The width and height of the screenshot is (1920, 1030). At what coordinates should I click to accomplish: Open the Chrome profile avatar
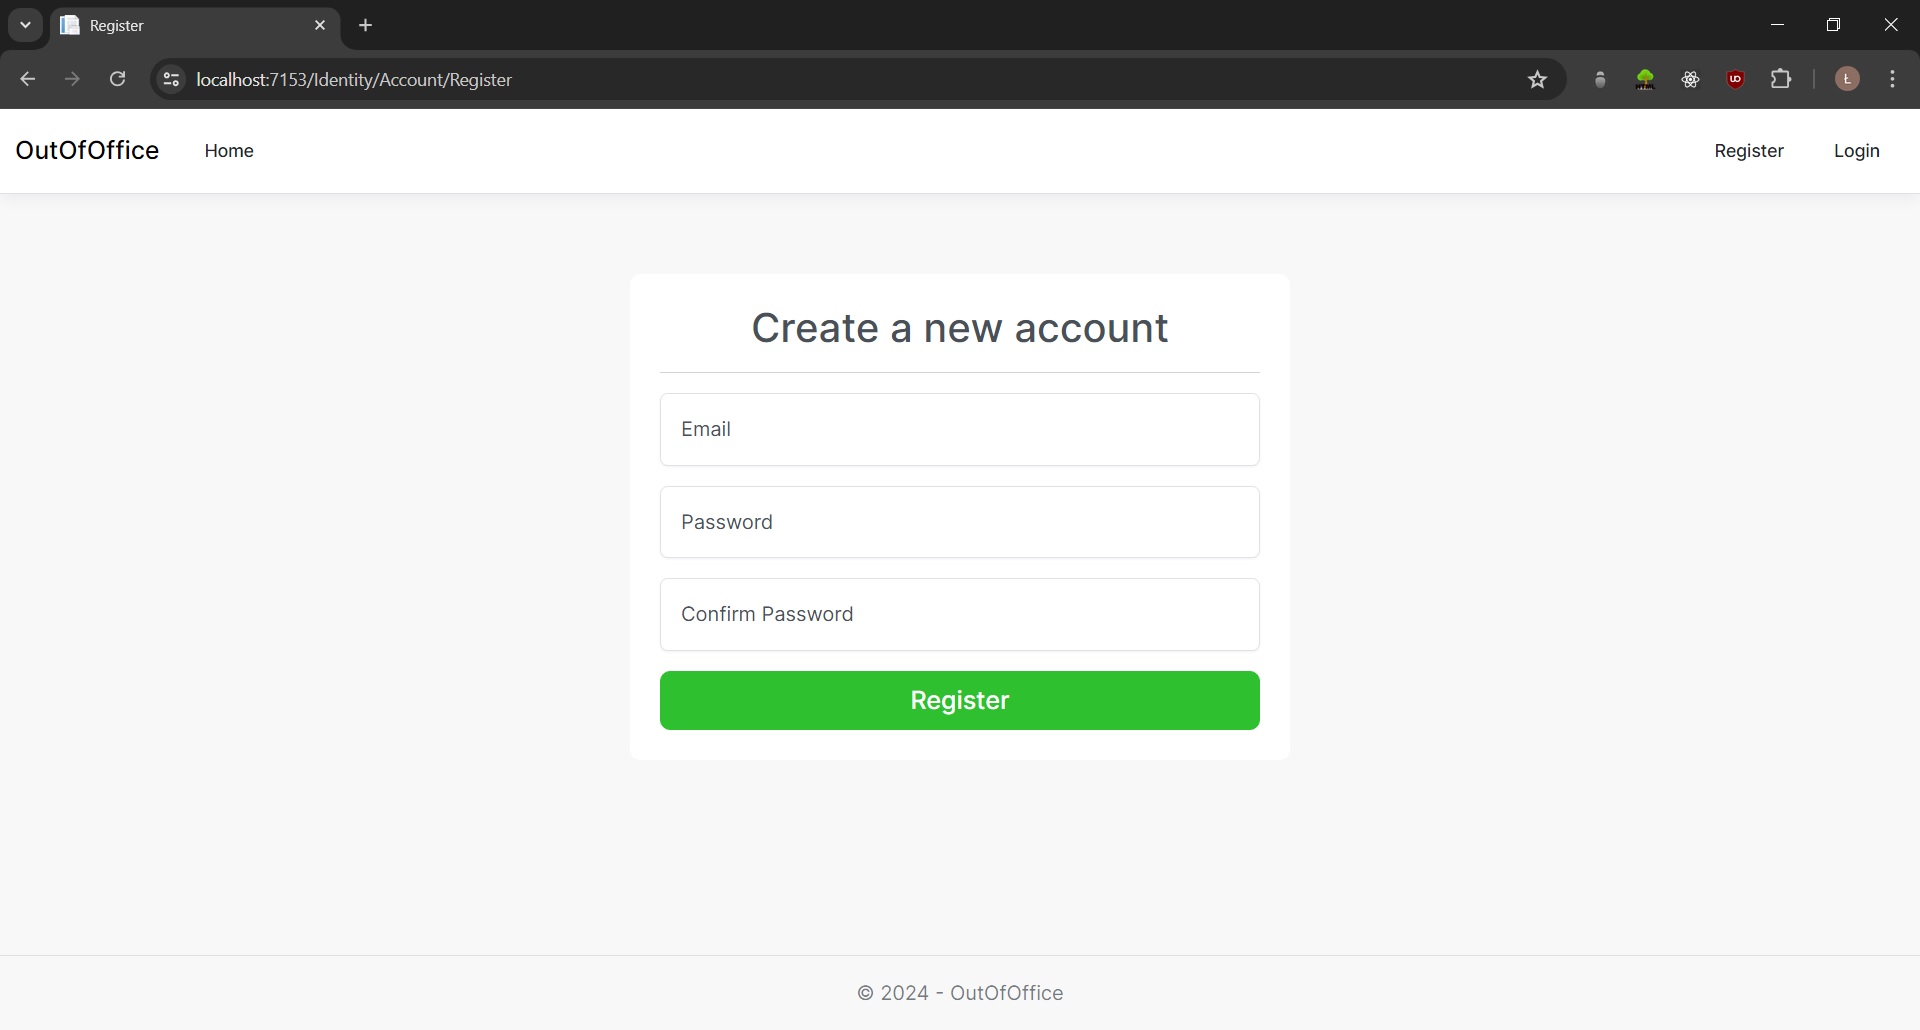[x=1847, y=79]
